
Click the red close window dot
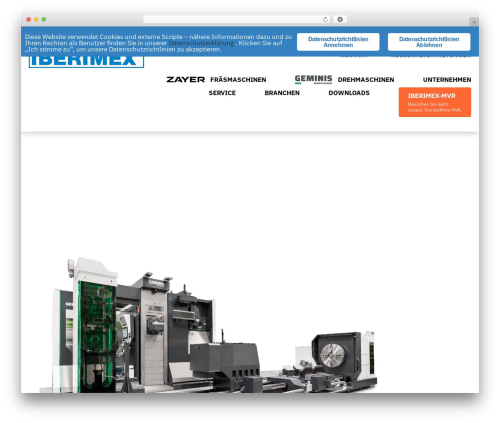tap(29, 20)
